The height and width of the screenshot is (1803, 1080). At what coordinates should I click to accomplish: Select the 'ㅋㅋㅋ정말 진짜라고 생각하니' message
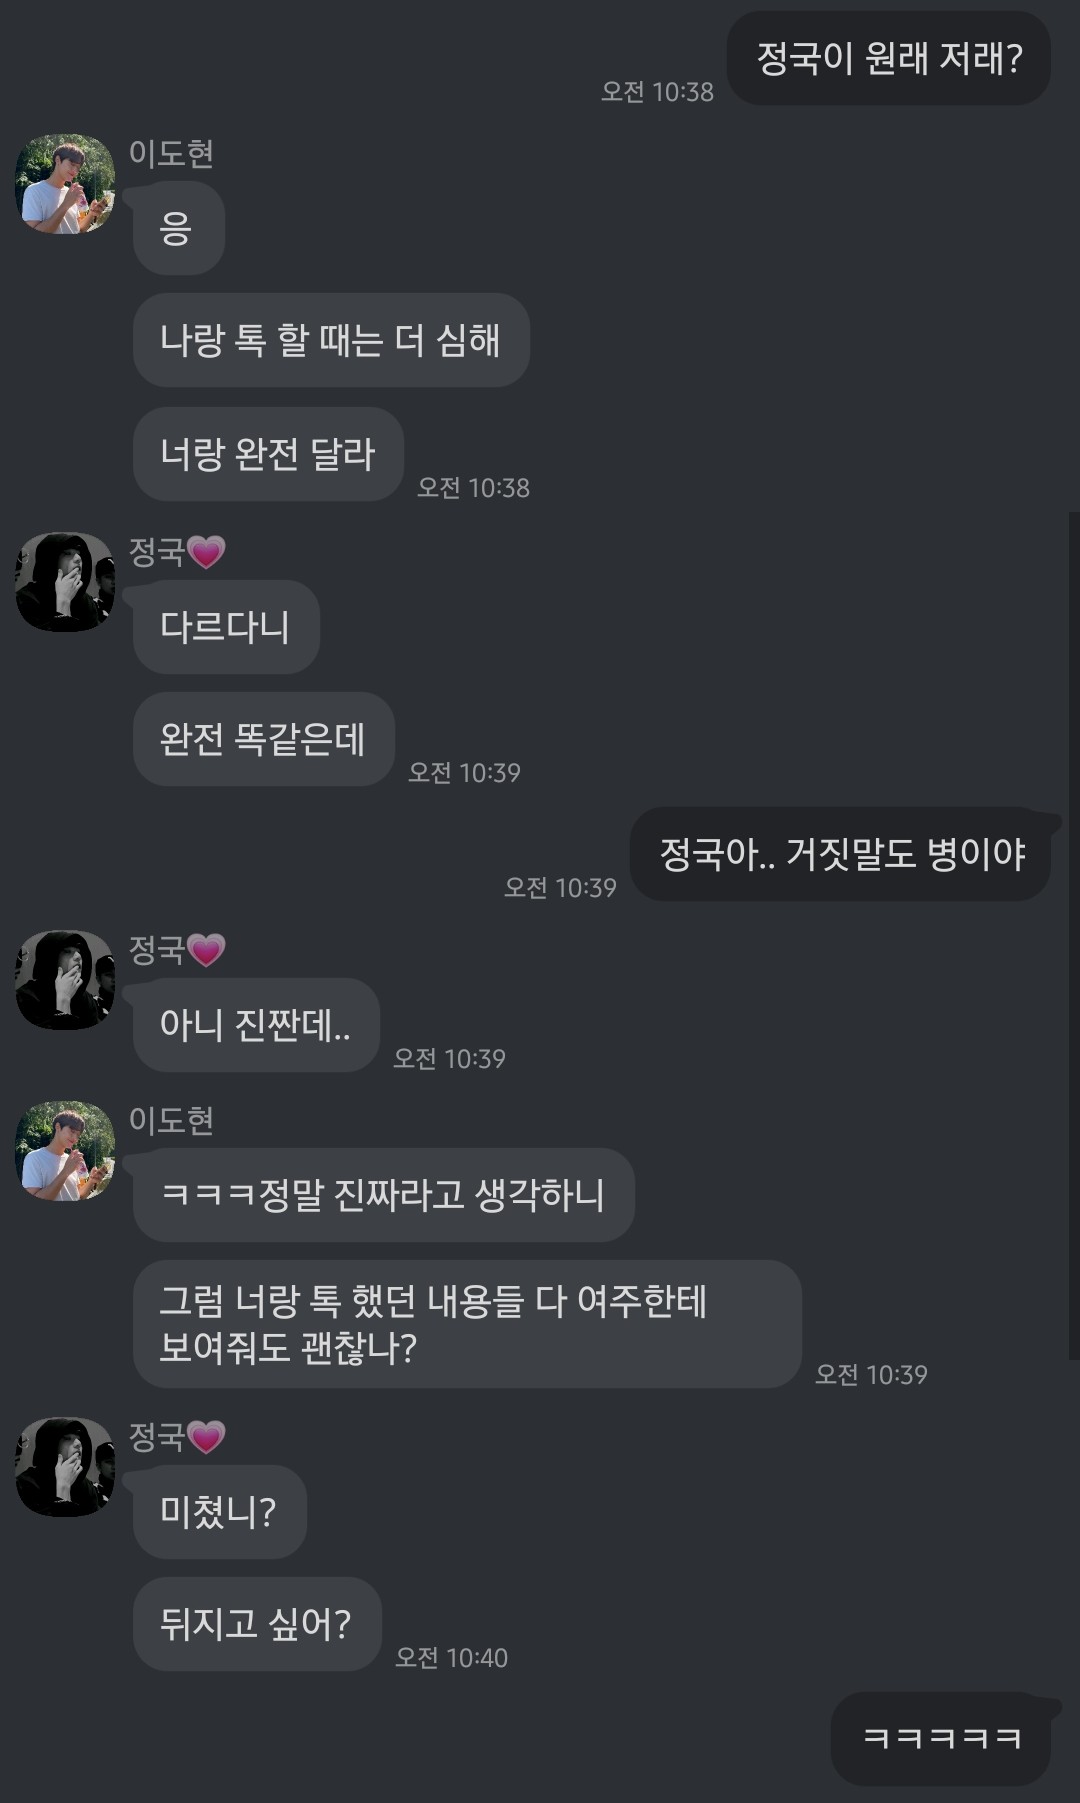coord(384,1195)
